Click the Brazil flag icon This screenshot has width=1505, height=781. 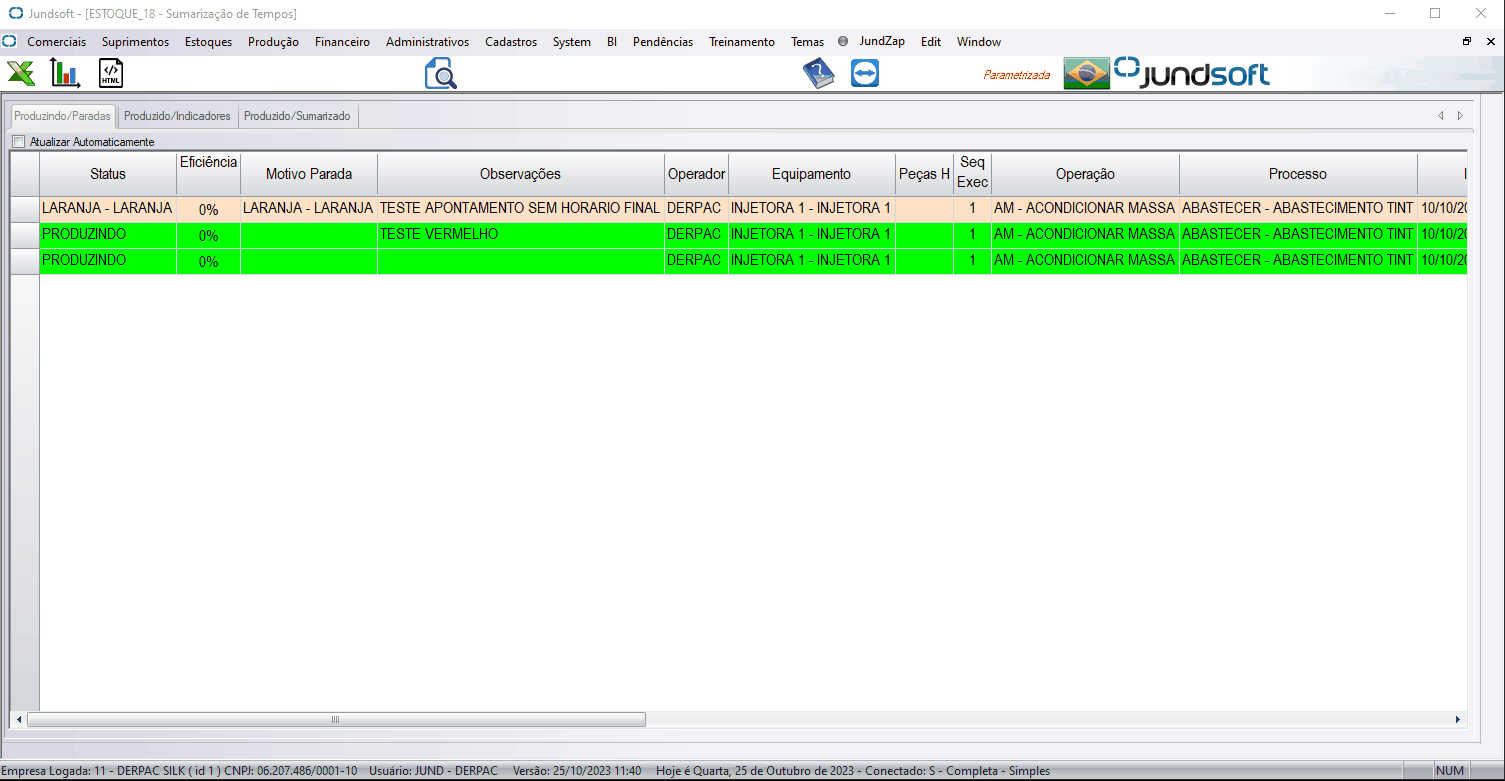click(1087, 73)
